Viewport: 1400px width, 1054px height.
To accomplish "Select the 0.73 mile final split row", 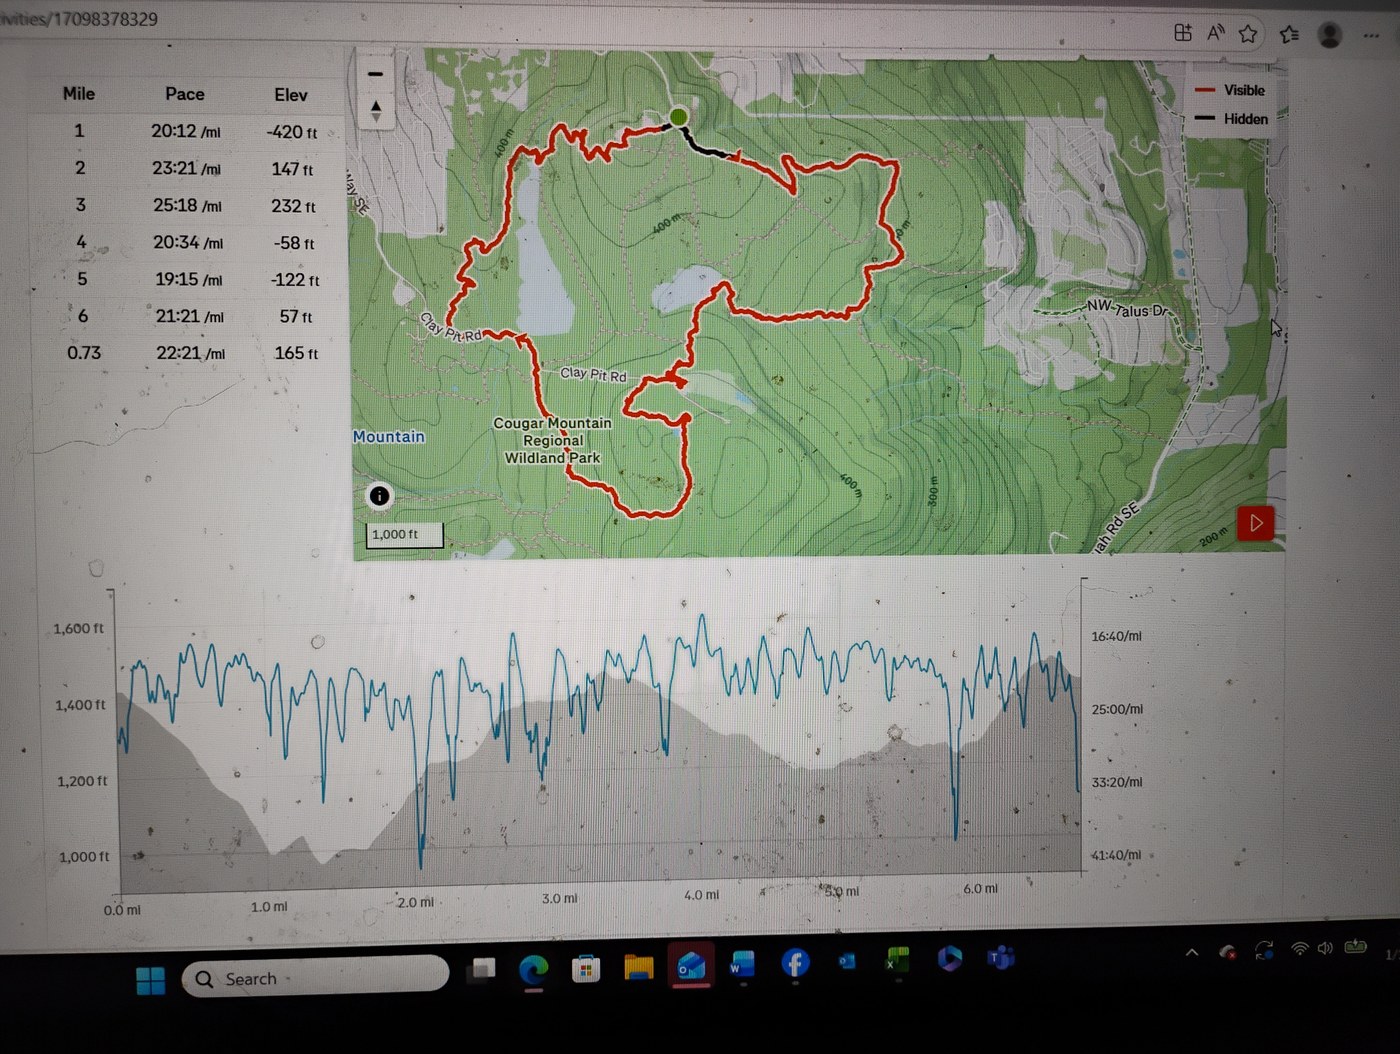I will (x=185, y=353).
